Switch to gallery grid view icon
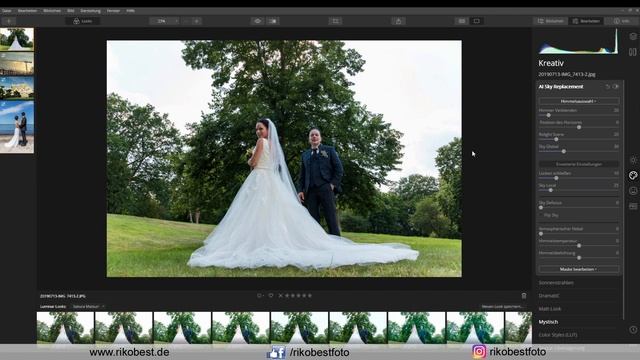This screenshot has width=640, height=360. click(462, 21)
